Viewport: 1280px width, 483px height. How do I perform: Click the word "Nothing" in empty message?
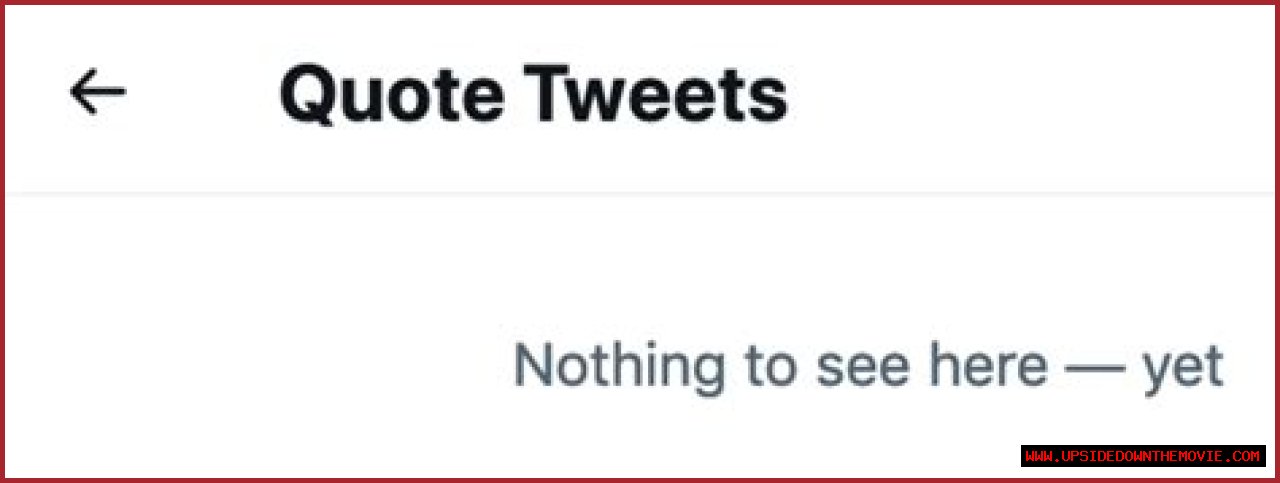tap(620, 366)
